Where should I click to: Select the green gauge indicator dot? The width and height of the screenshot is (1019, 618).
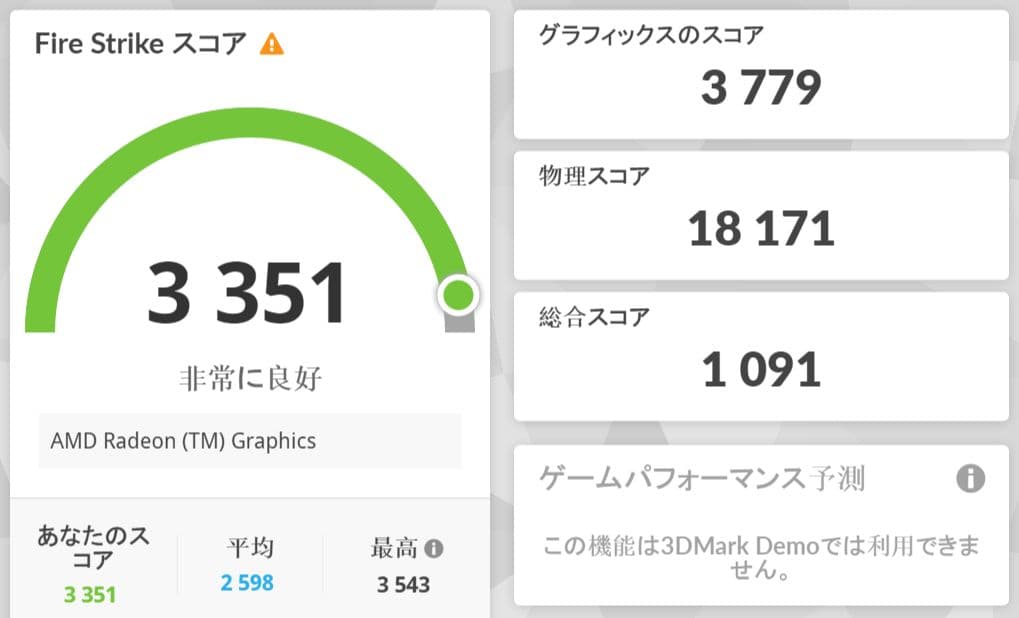click(459, 293)
